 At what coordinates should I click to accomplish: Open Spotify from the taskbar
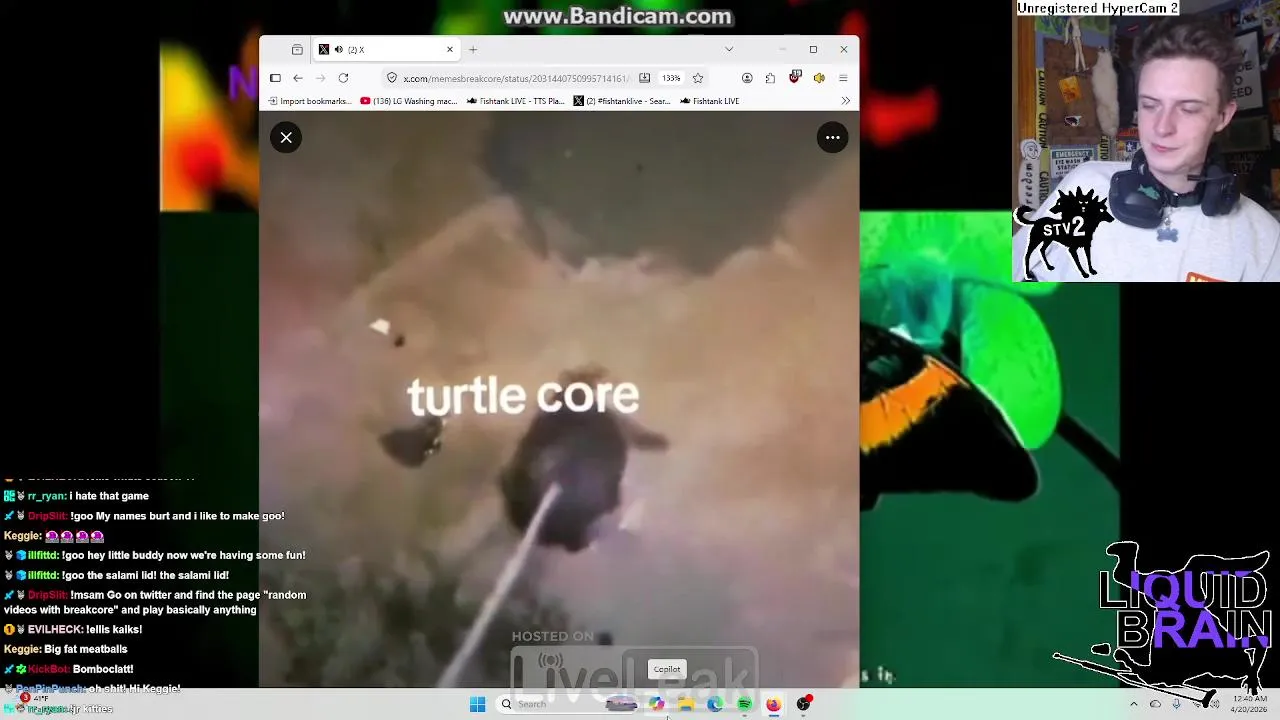click(x=744, y=704)
